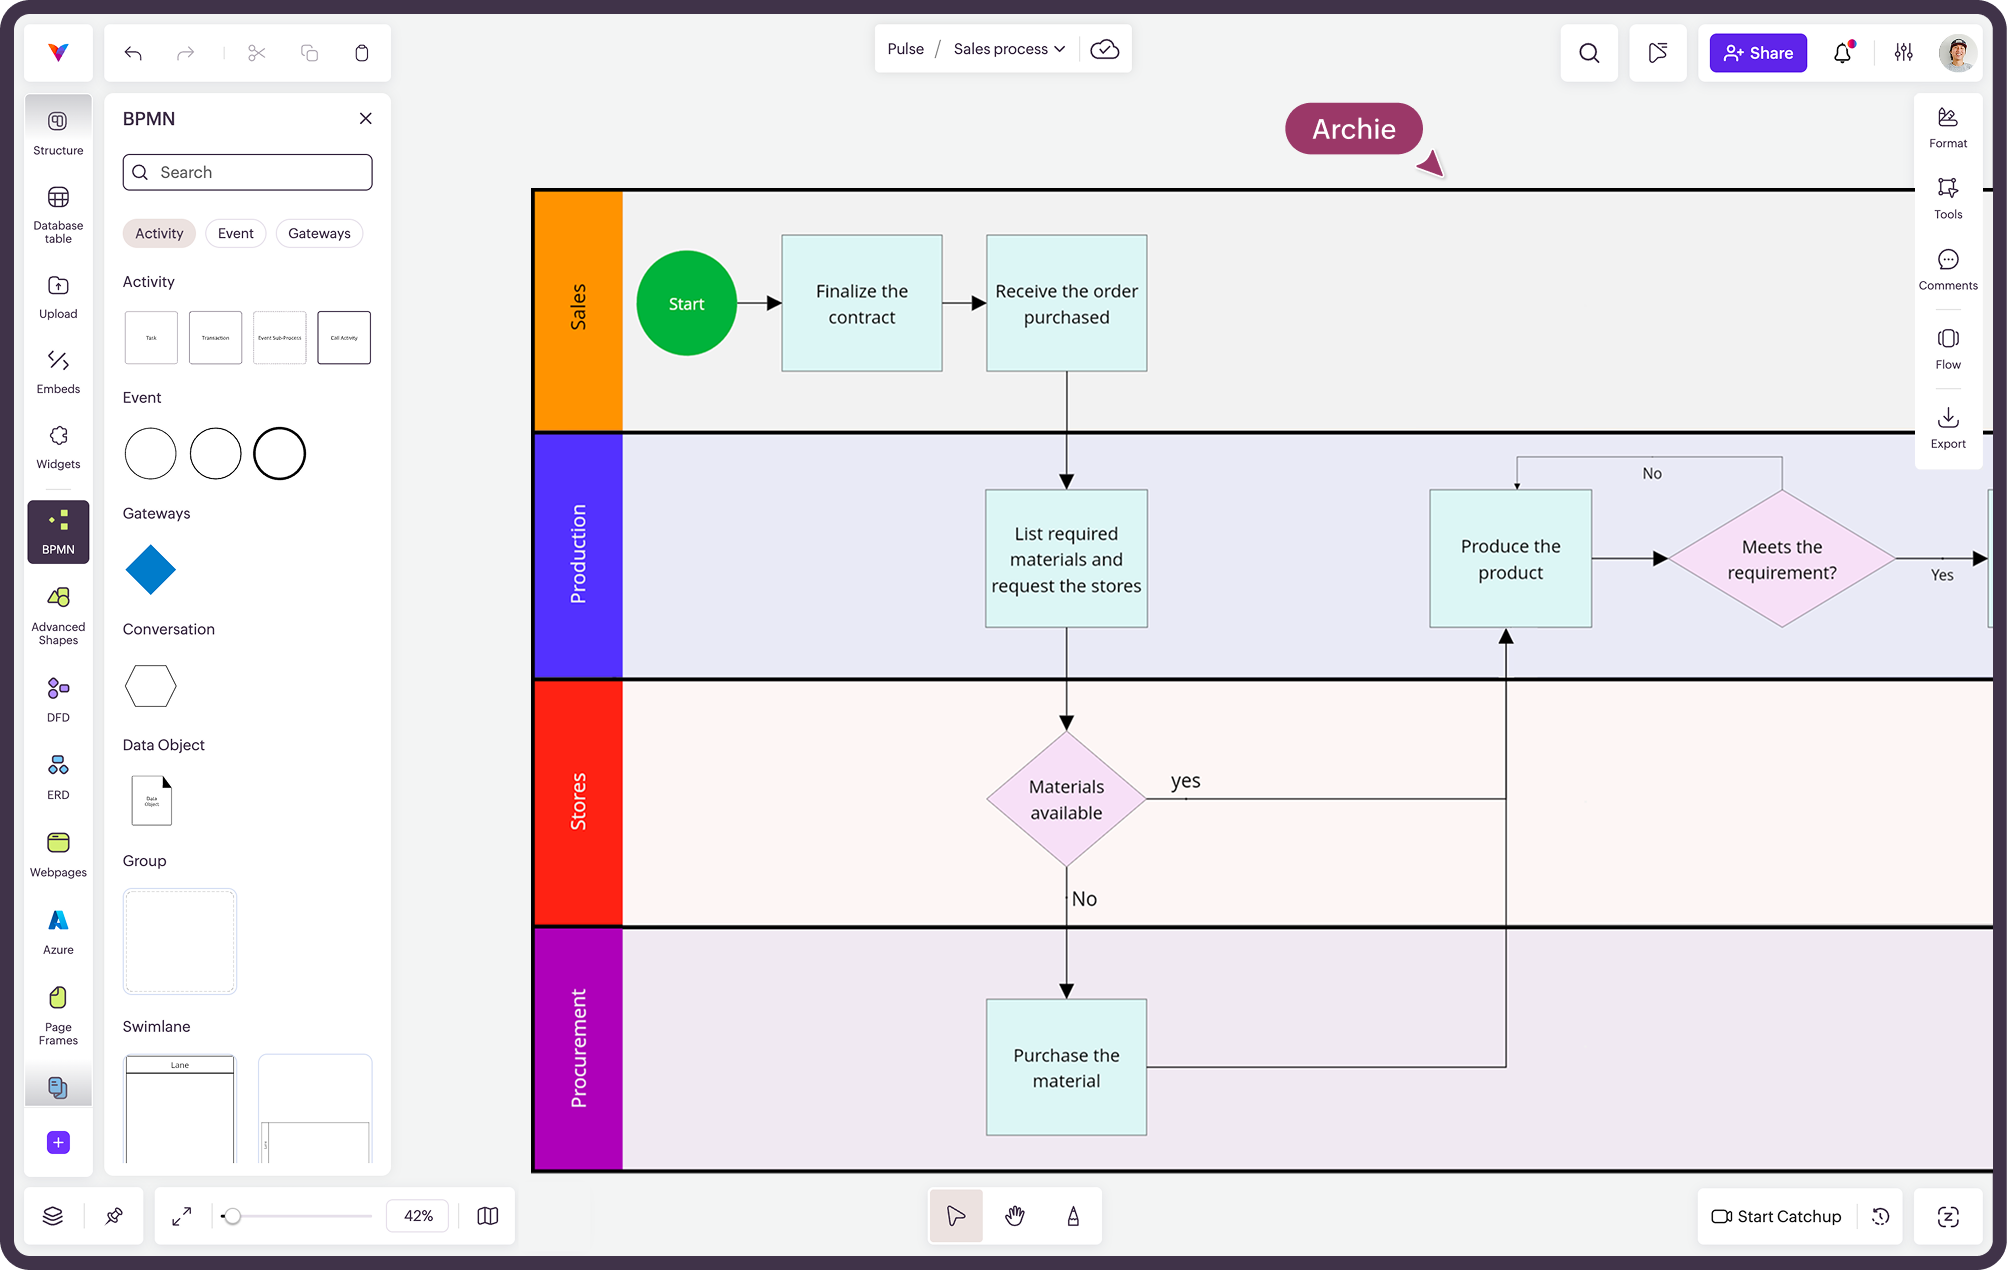
Task: Close the BPMN panel
Action: 366,119
